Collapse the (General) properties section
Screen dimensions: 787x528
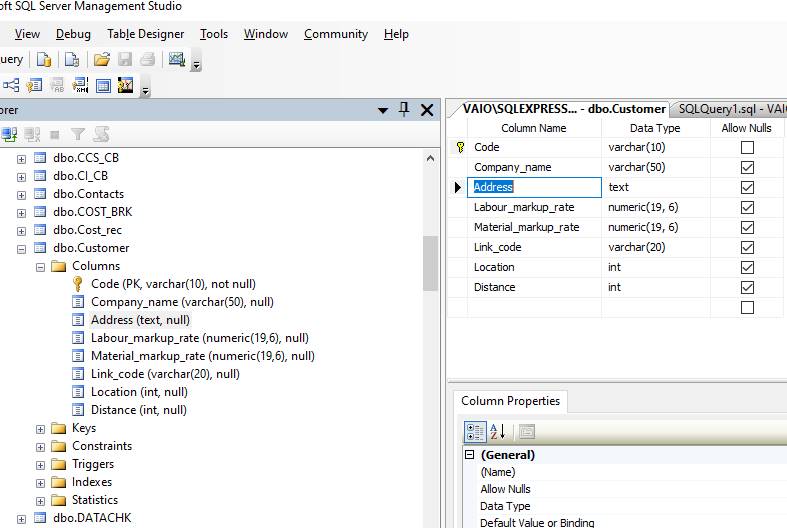click(x=469, y=455)
